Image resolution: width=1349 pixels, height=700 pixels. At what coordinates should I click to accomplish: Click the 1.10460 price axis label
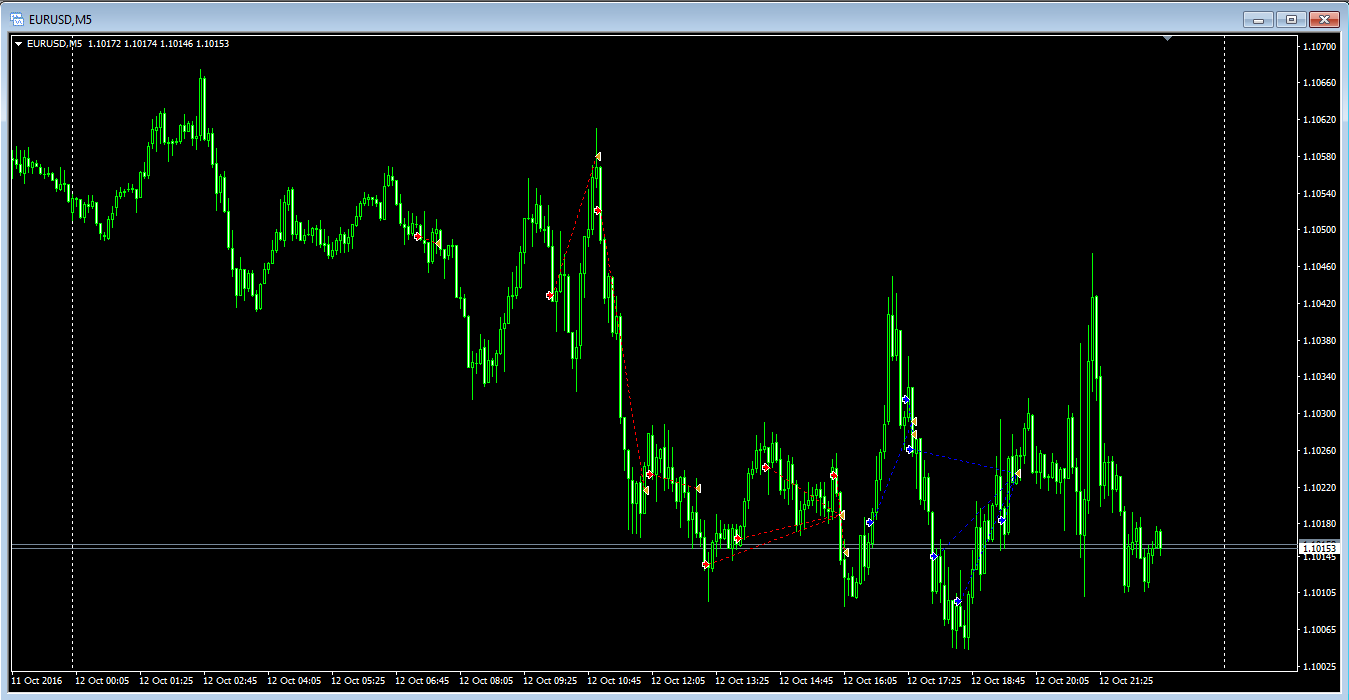click(1320, 267)
